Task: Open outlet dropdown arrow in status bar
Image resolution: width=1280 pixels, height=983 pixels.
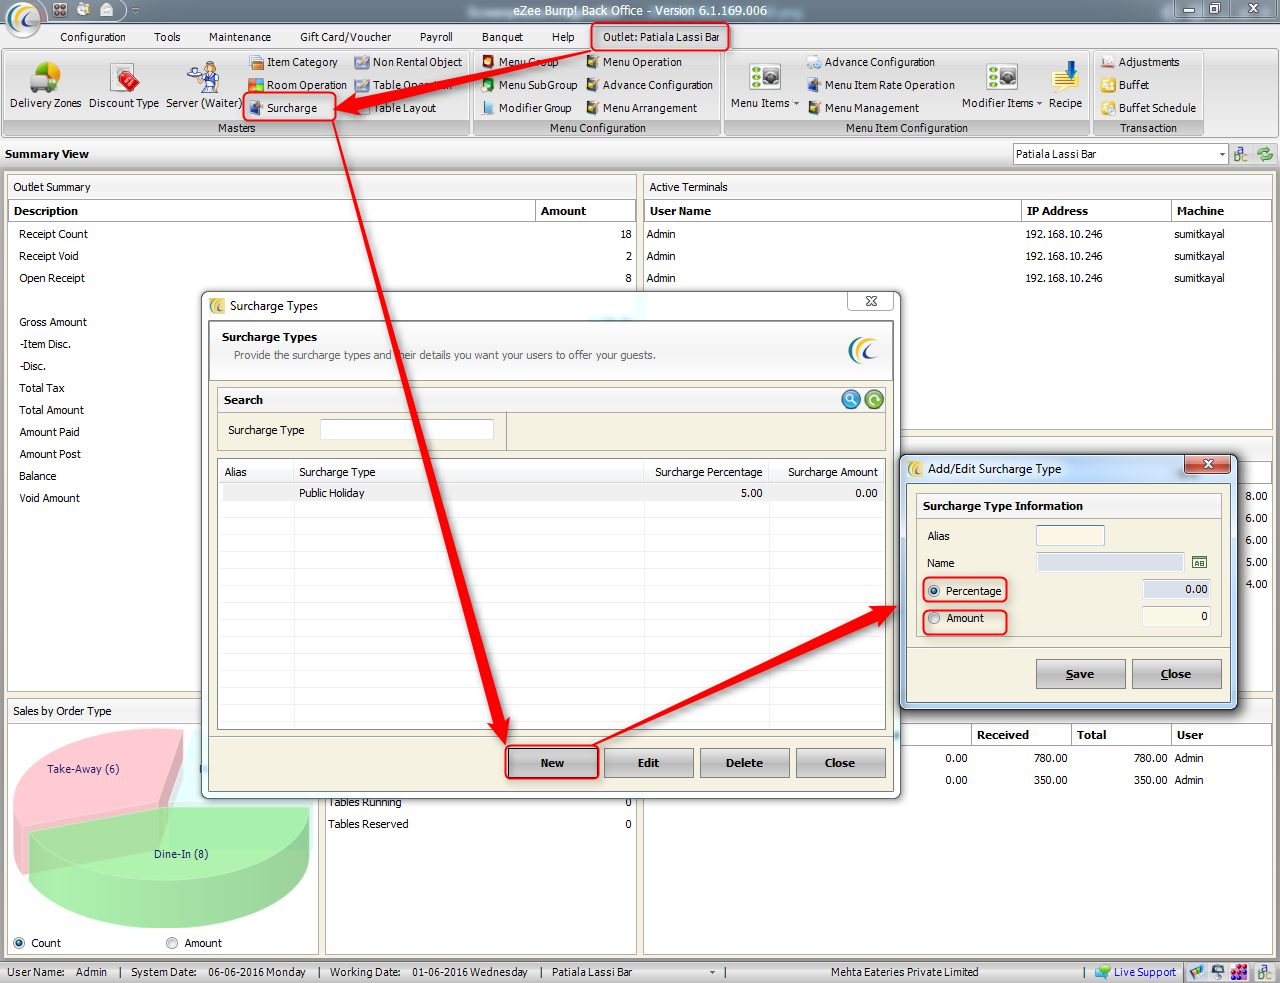Action: click(713, 972)
